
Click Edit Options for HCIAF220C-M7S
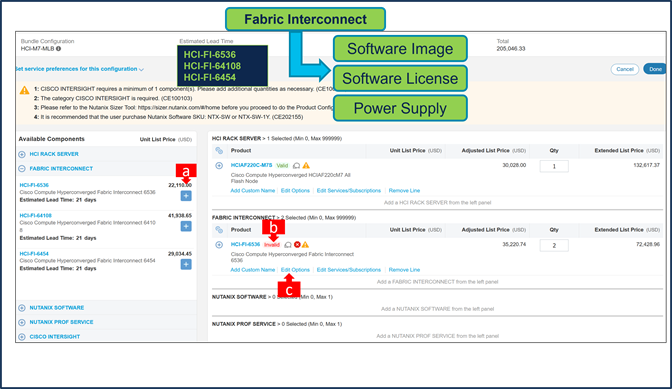pyautogui.click(x=295, y=191)
